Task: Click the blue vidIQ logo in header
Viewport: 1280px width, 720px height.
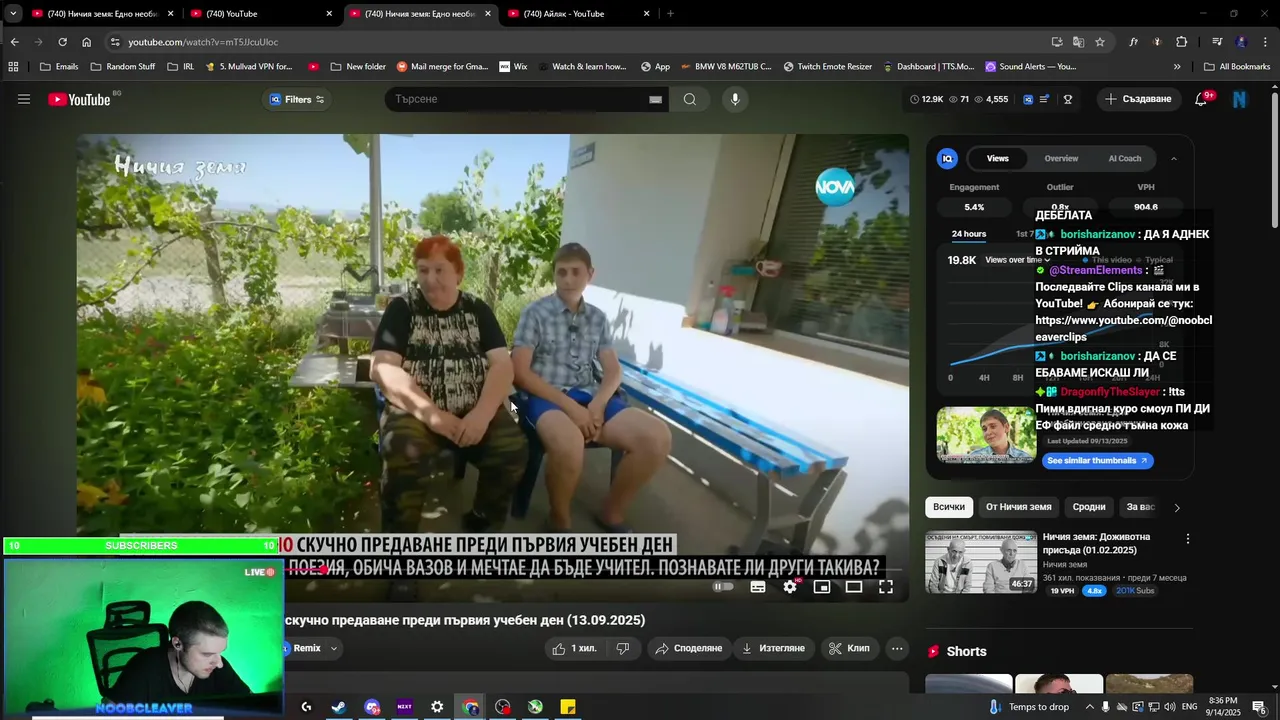Action: point(1028,99)
